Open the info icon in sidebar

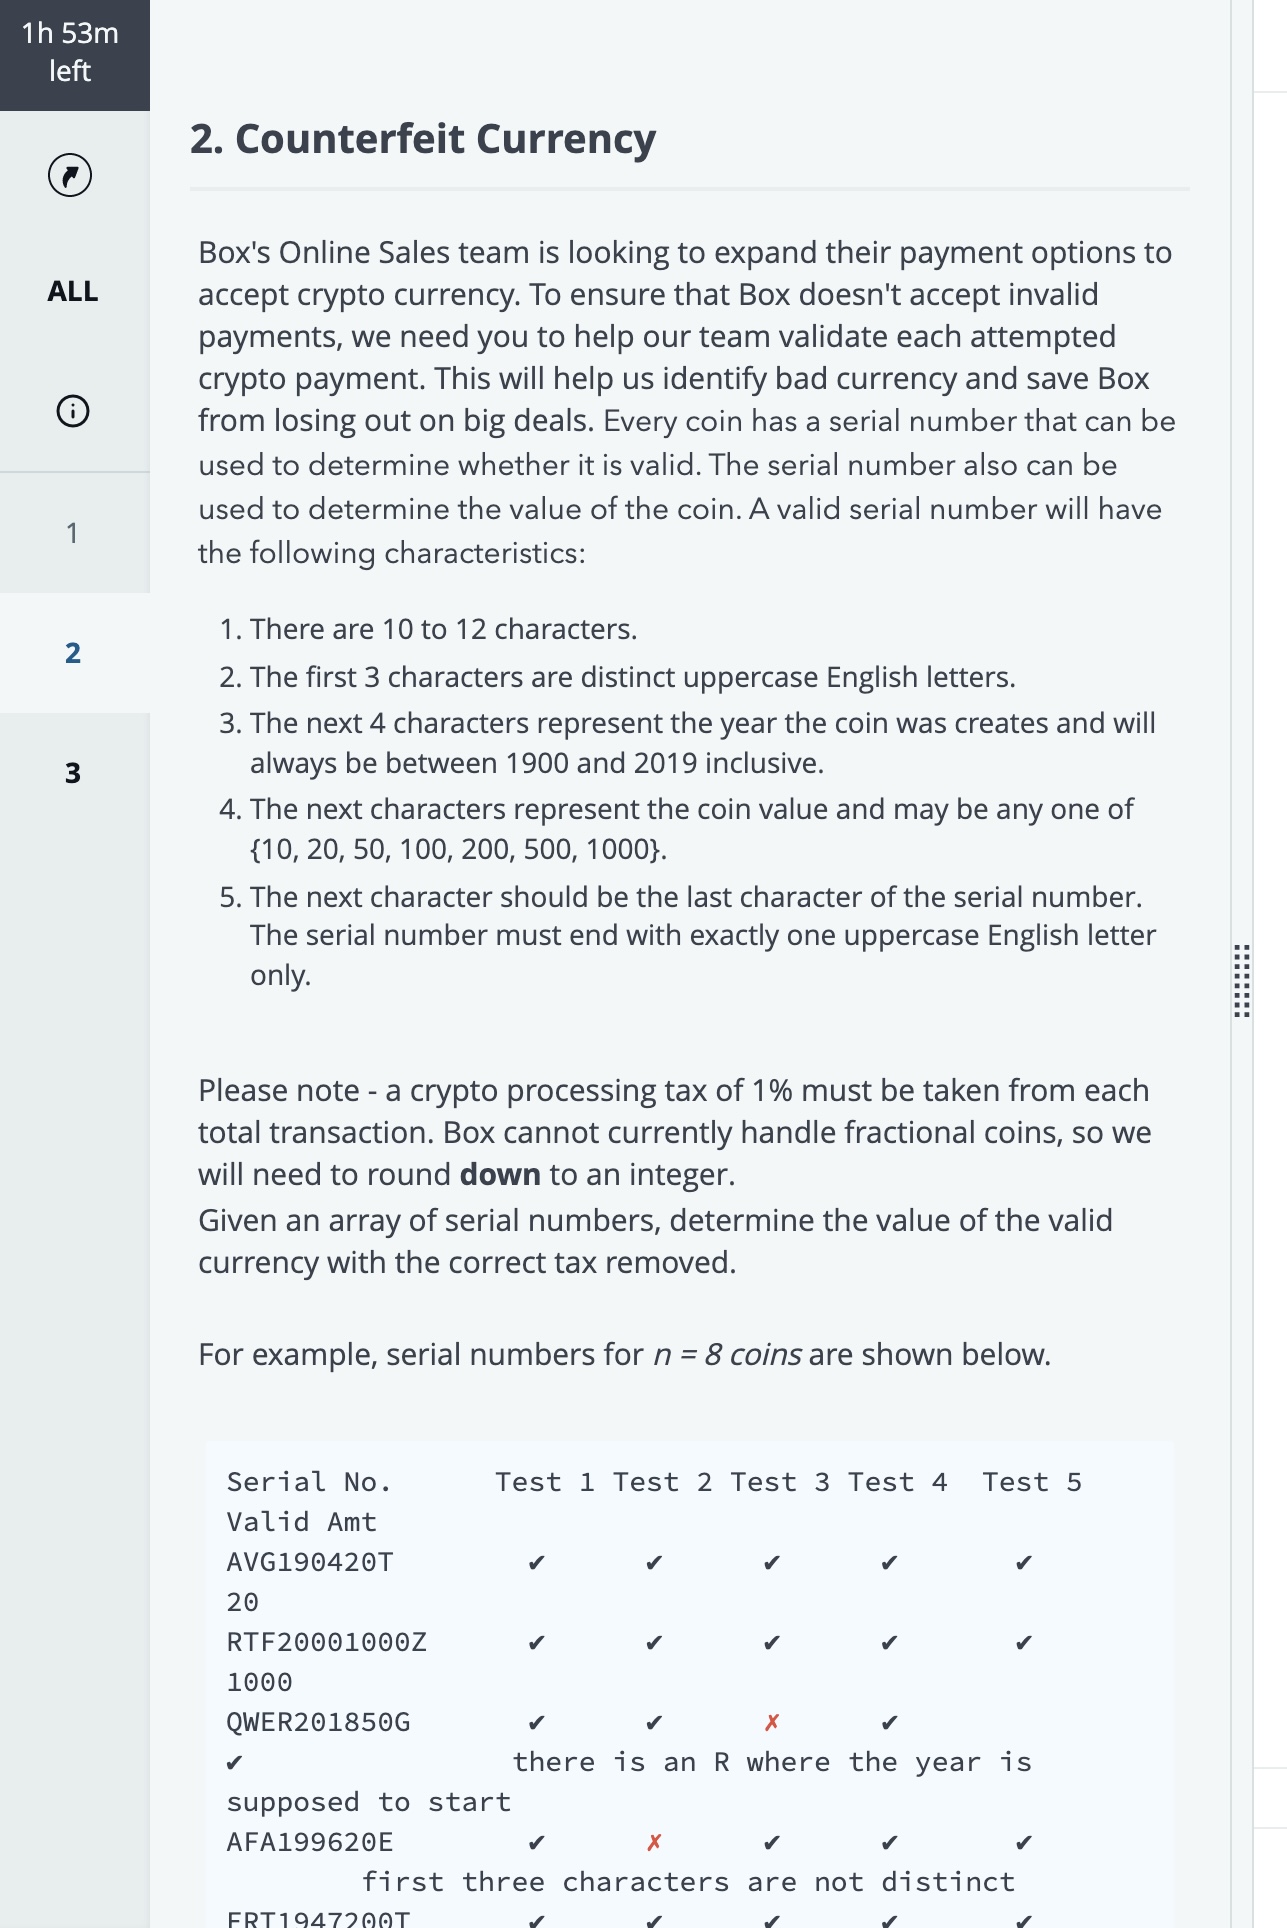point(72,411)
